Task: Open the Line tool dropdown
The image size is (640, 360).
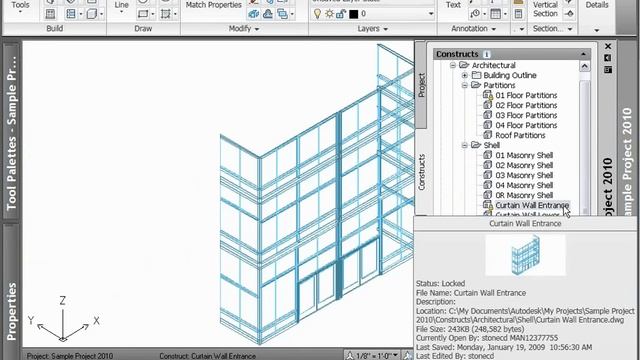Action: coord(121,12)
